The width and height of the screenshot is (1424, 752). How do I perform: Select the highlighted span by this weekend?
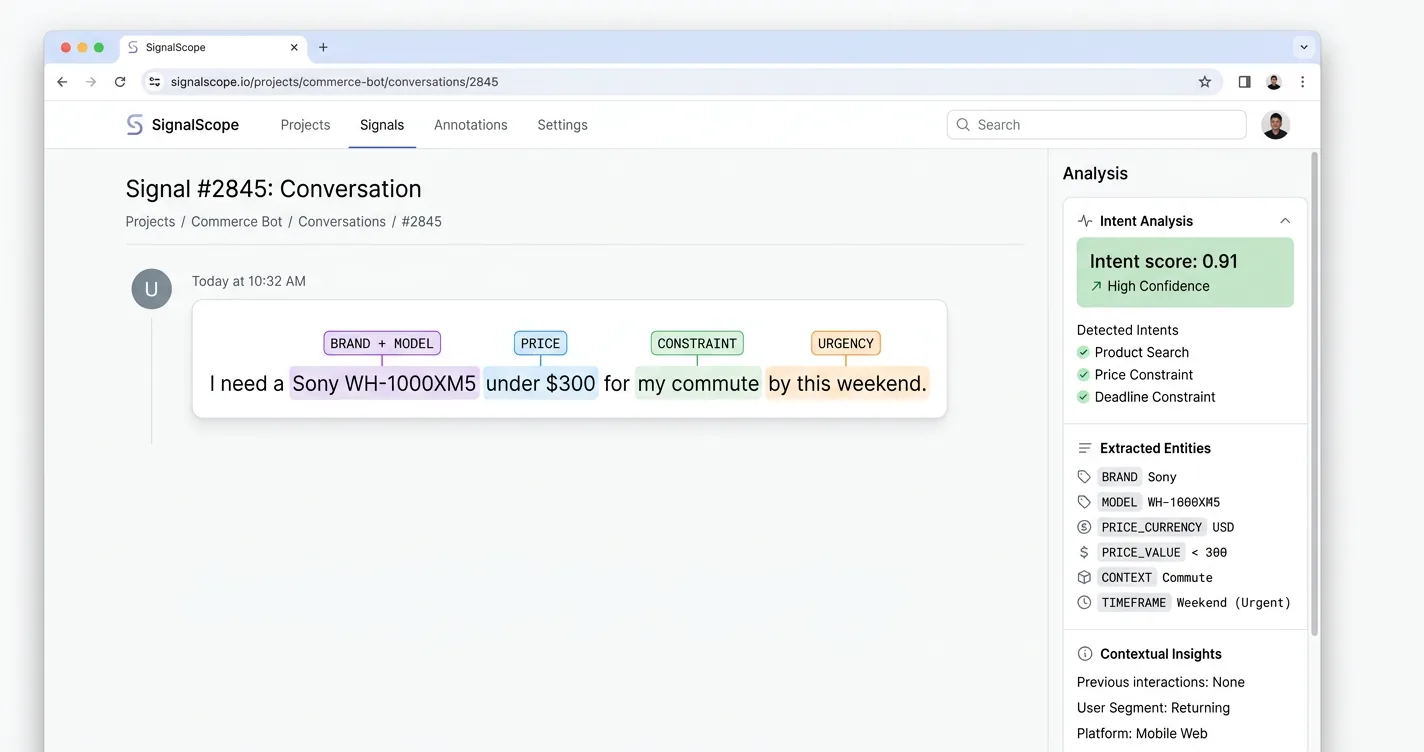(847, 383)
